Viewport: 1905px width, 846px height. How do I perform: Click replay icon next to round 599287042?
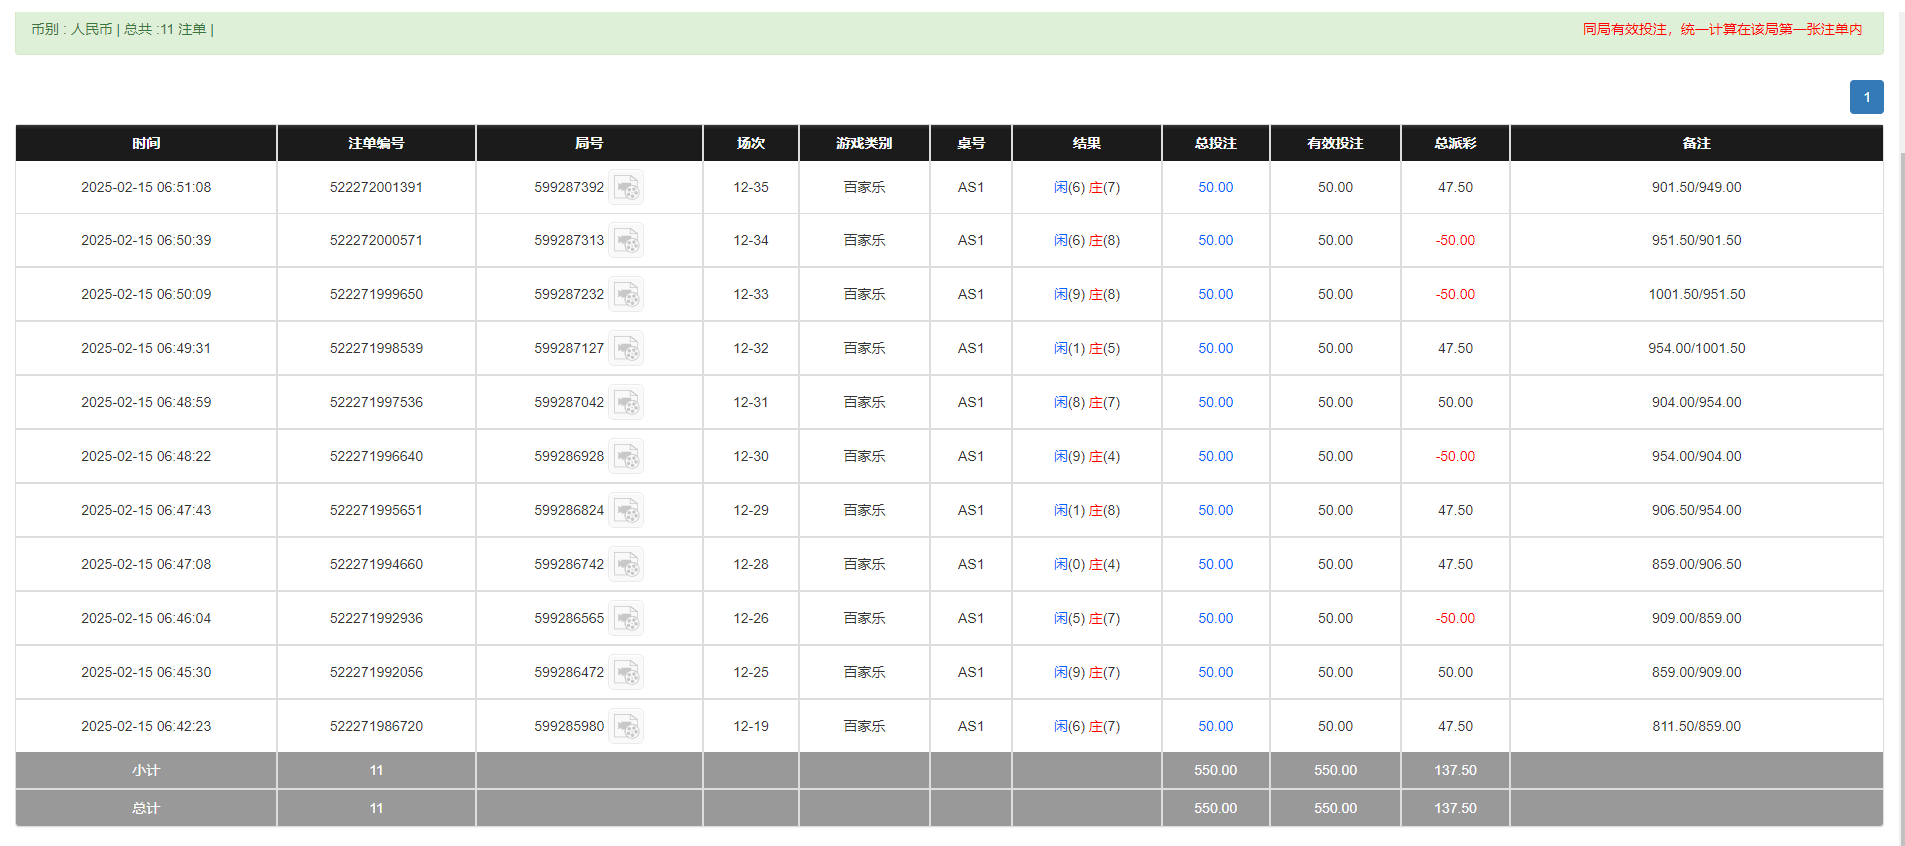(x=626, y=403)
